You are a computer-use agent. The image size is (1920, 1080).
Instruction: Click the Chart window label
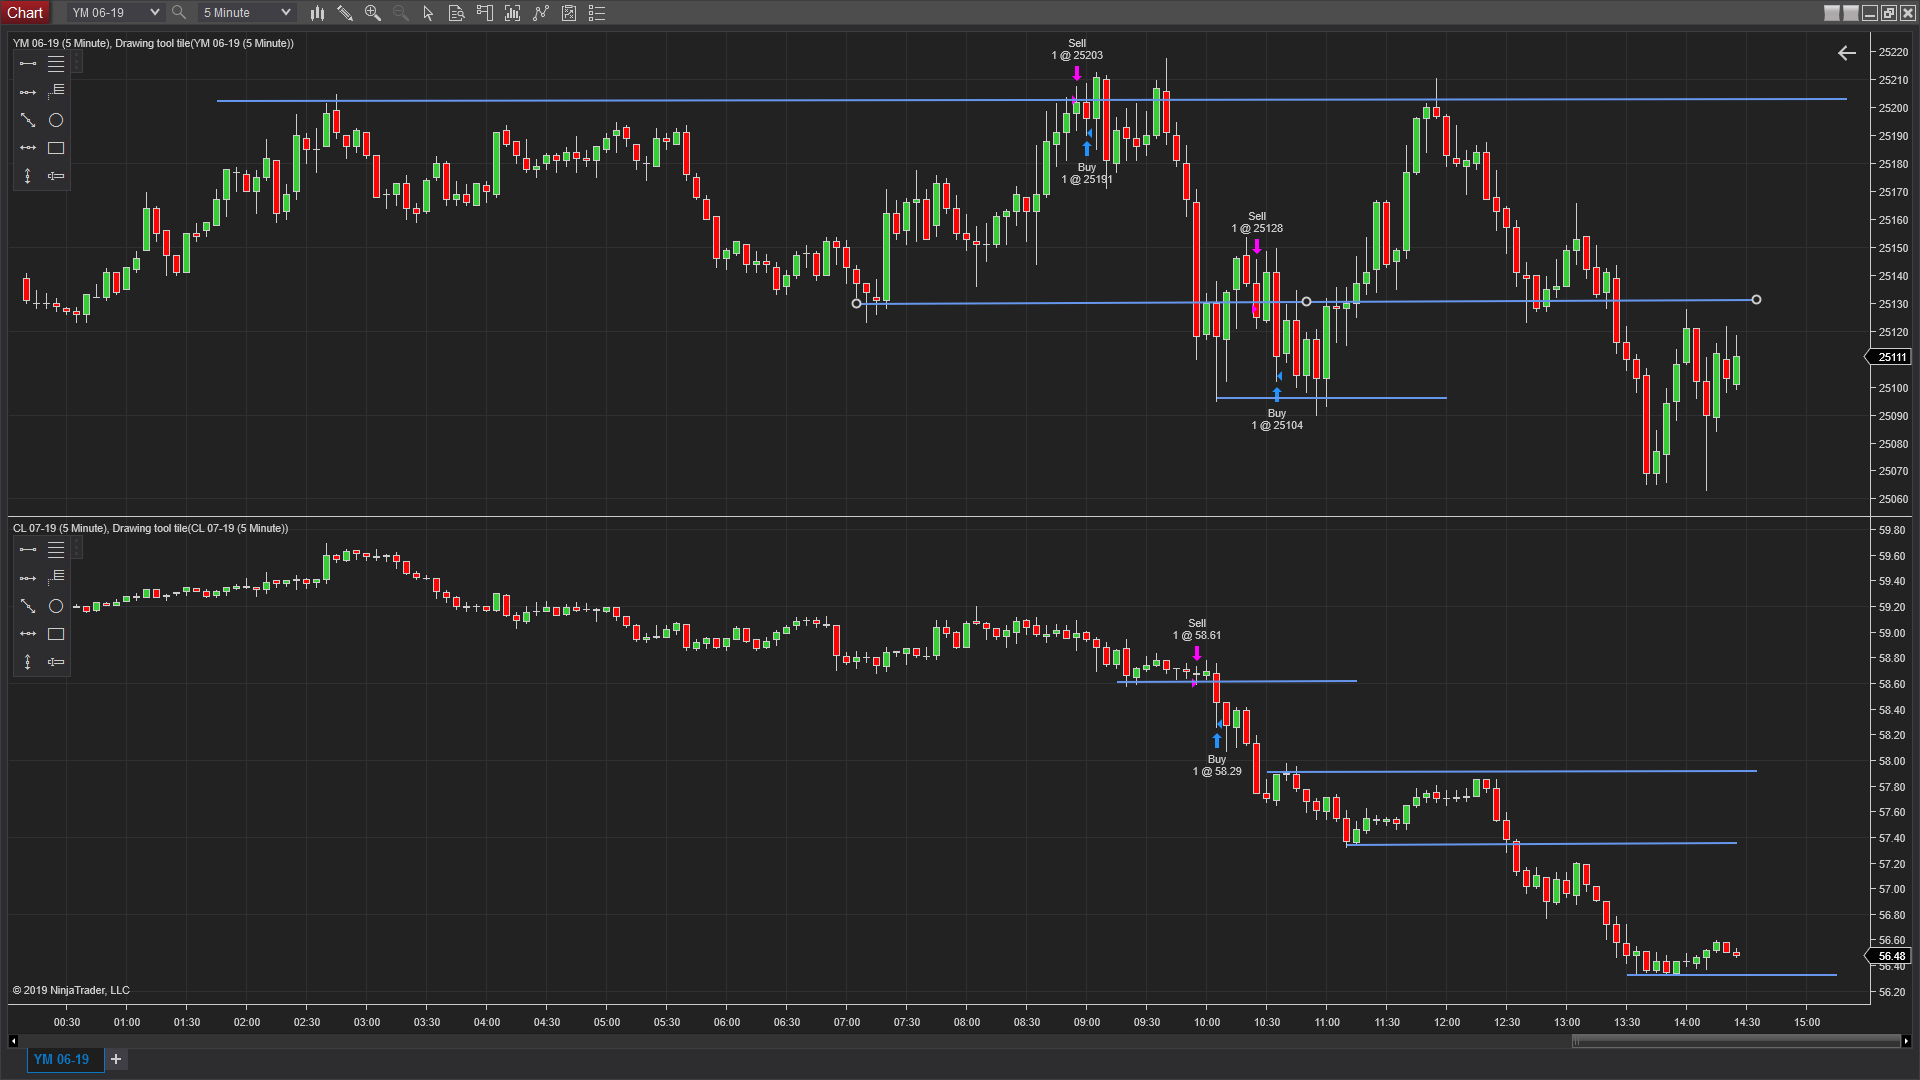25,13
